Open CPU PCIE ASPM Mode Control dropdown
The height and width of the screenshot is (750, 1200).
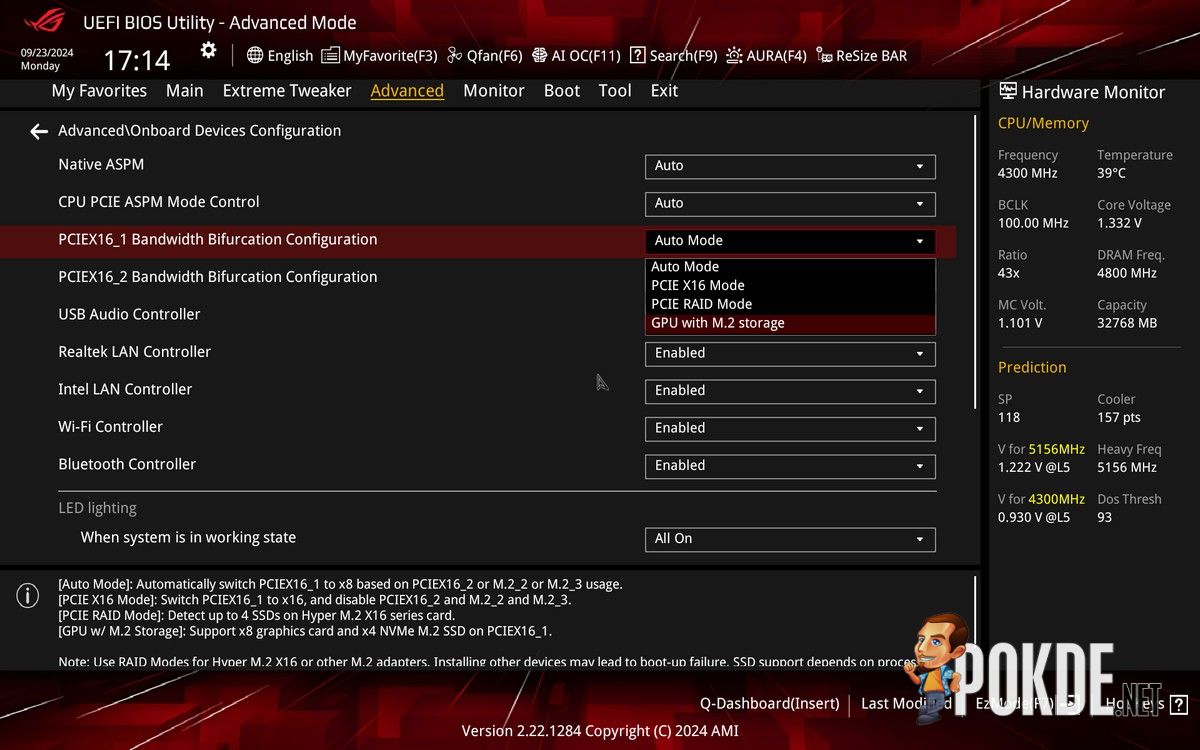click(x=790, y=204)
